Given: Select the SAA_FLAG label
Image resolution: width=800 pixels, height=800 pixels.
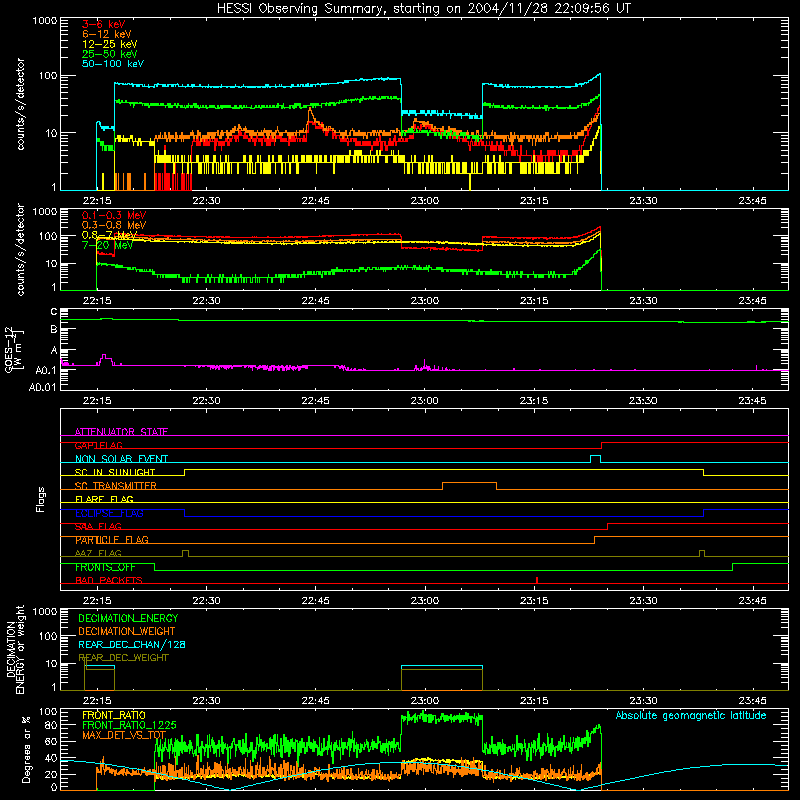Looking at the screenshot, I should [98, 527].
